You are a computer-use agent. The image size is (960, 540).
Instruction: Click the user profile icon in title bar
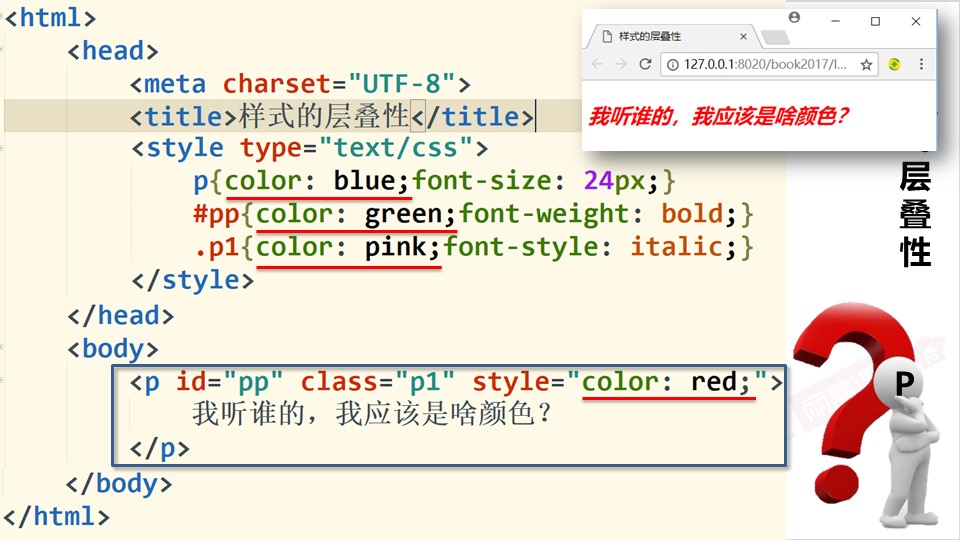tap(794, 18)
